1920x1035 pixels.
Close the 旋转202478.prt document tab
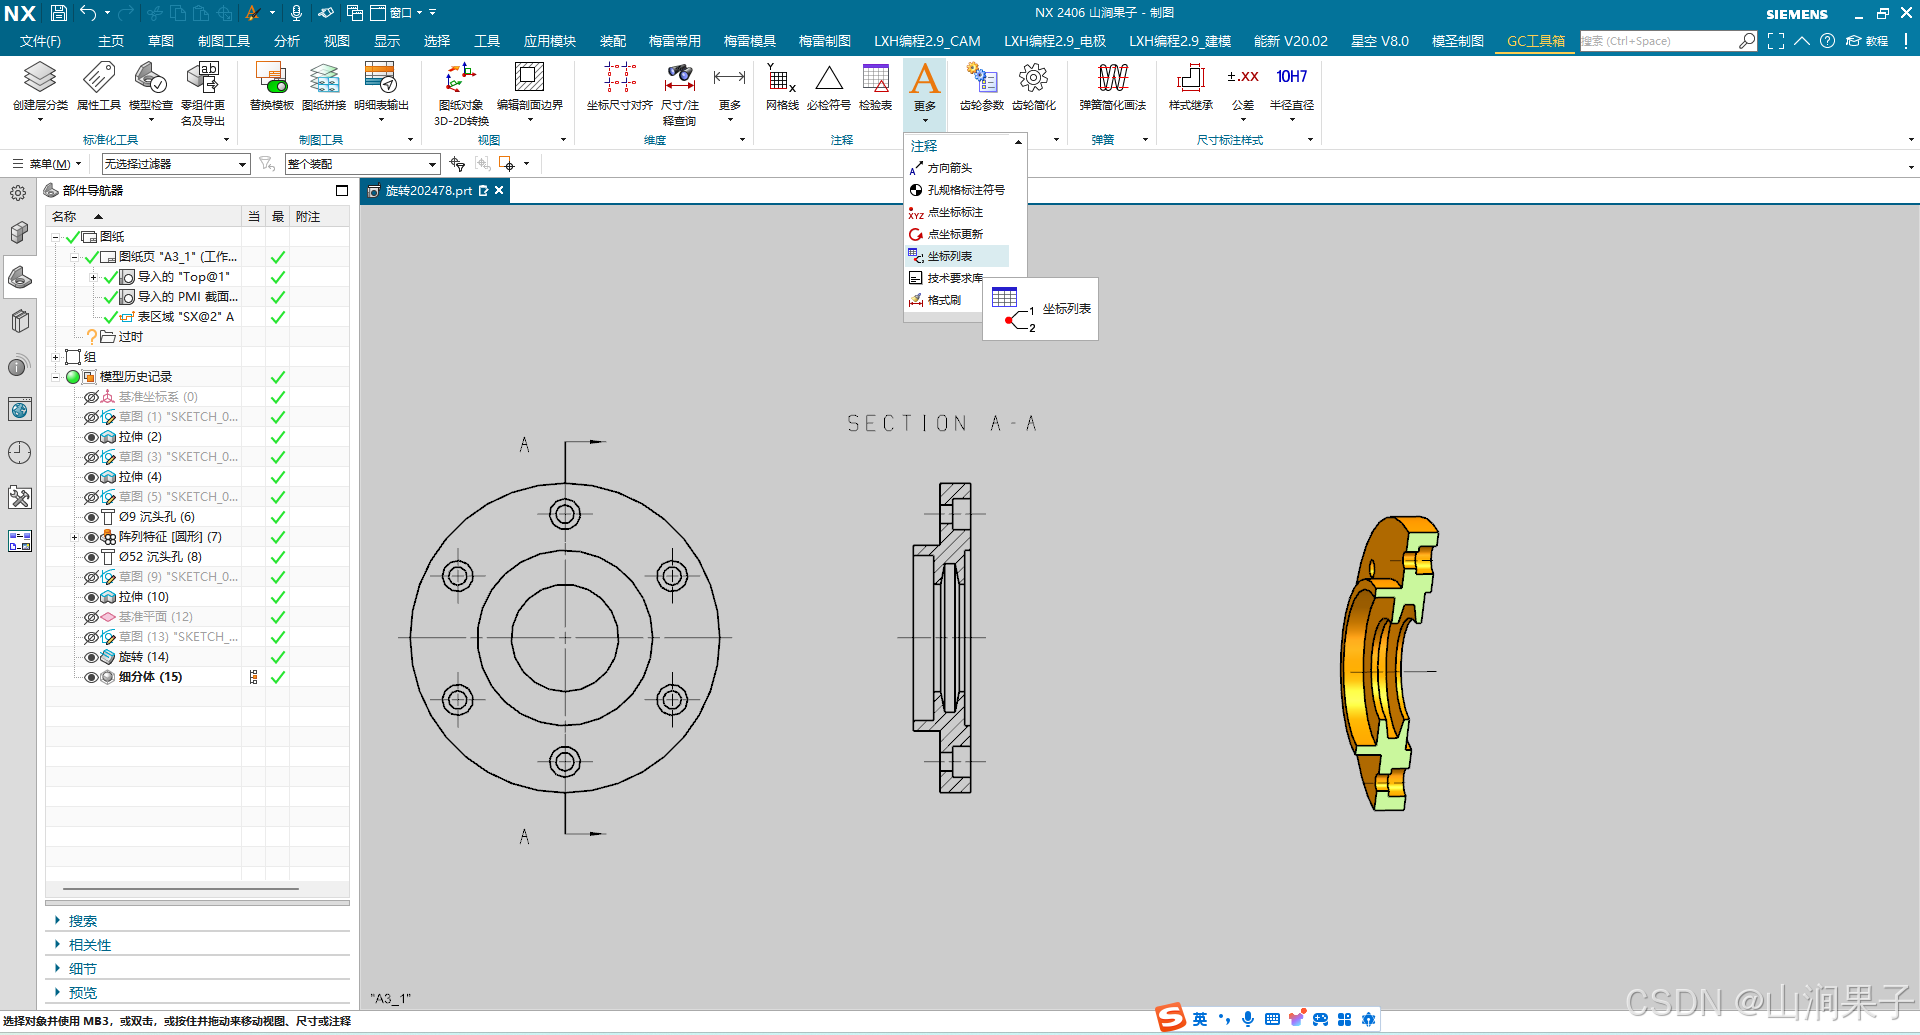[498, 190]
